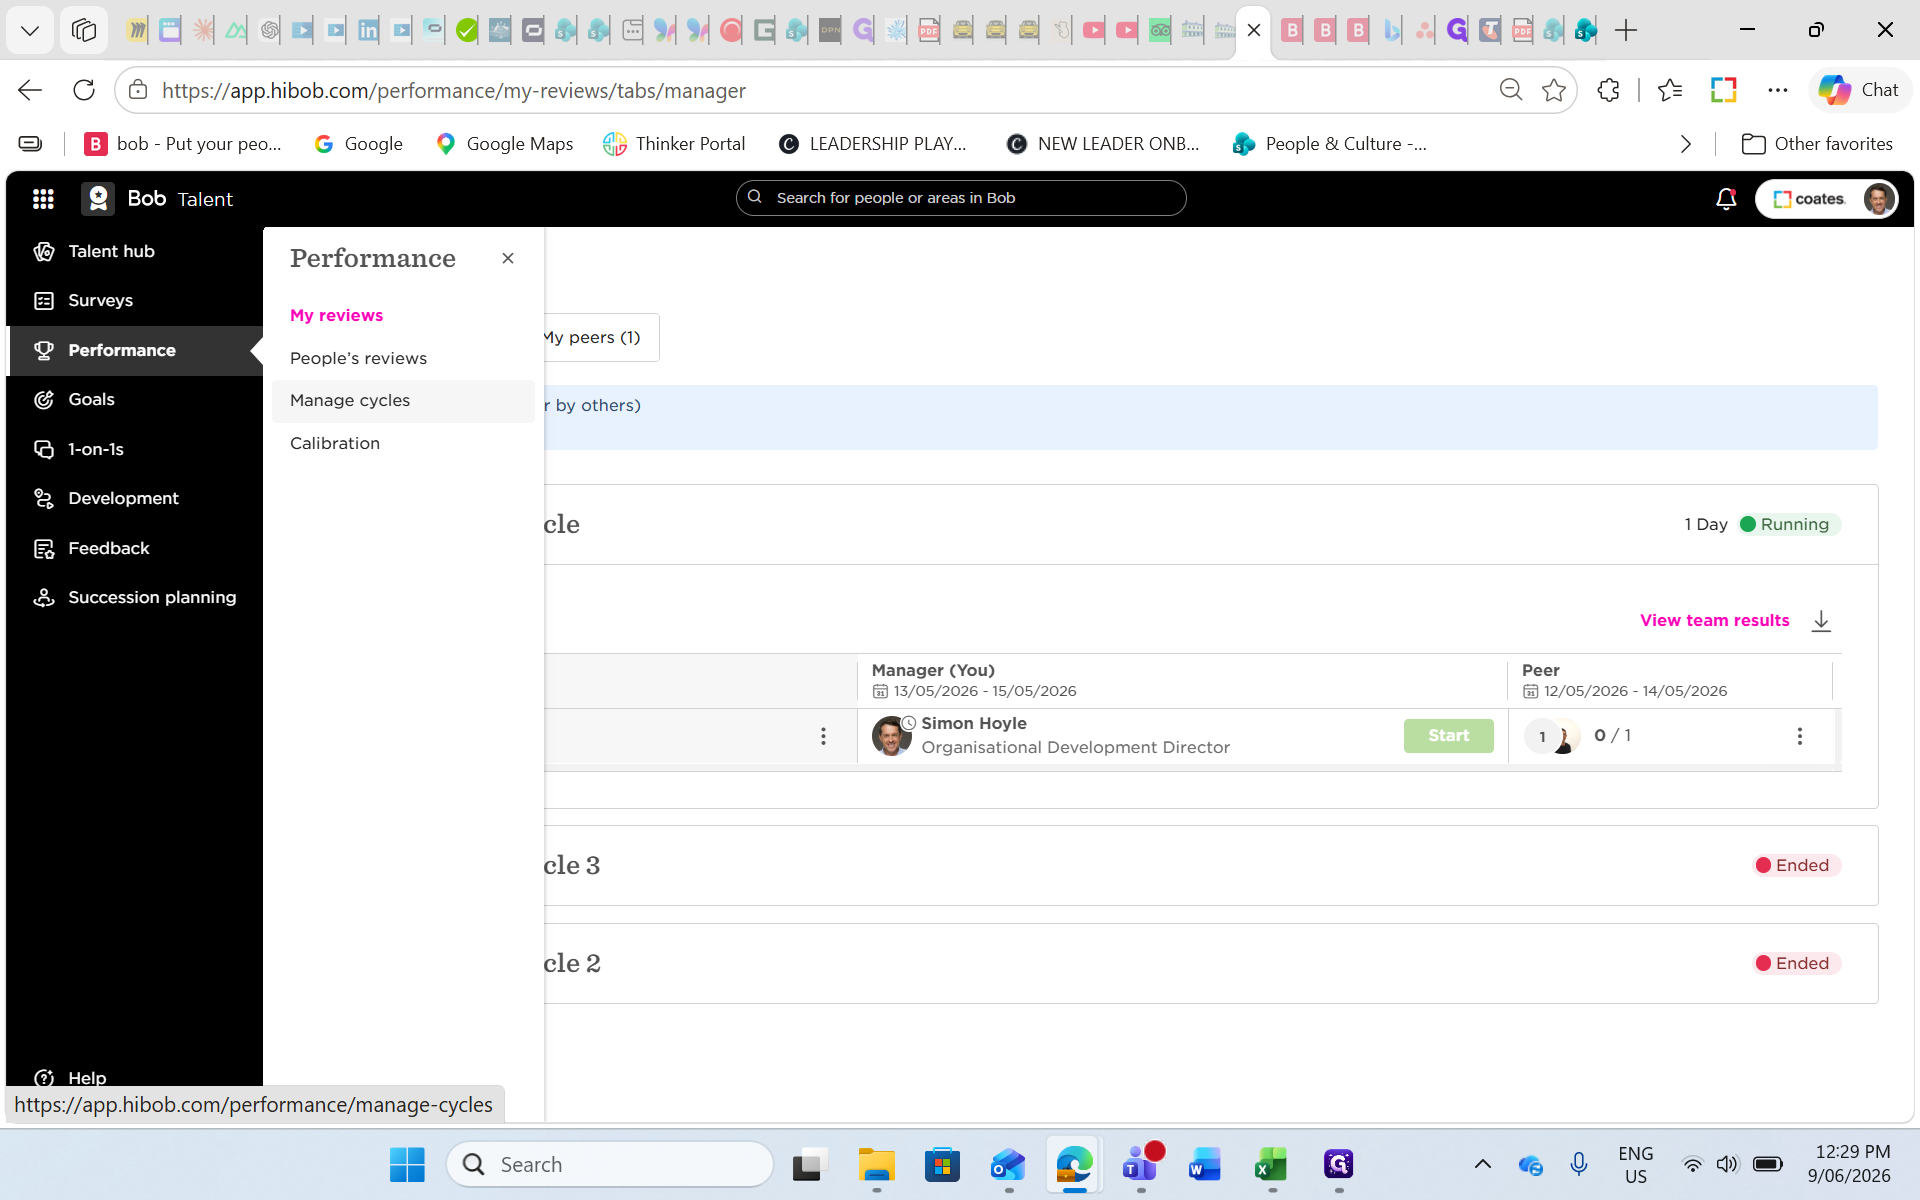Image resolution: width=1920 pixels, height=1200 pixels.
Task: Show hidden system tray icons
Action: 1483,1165
